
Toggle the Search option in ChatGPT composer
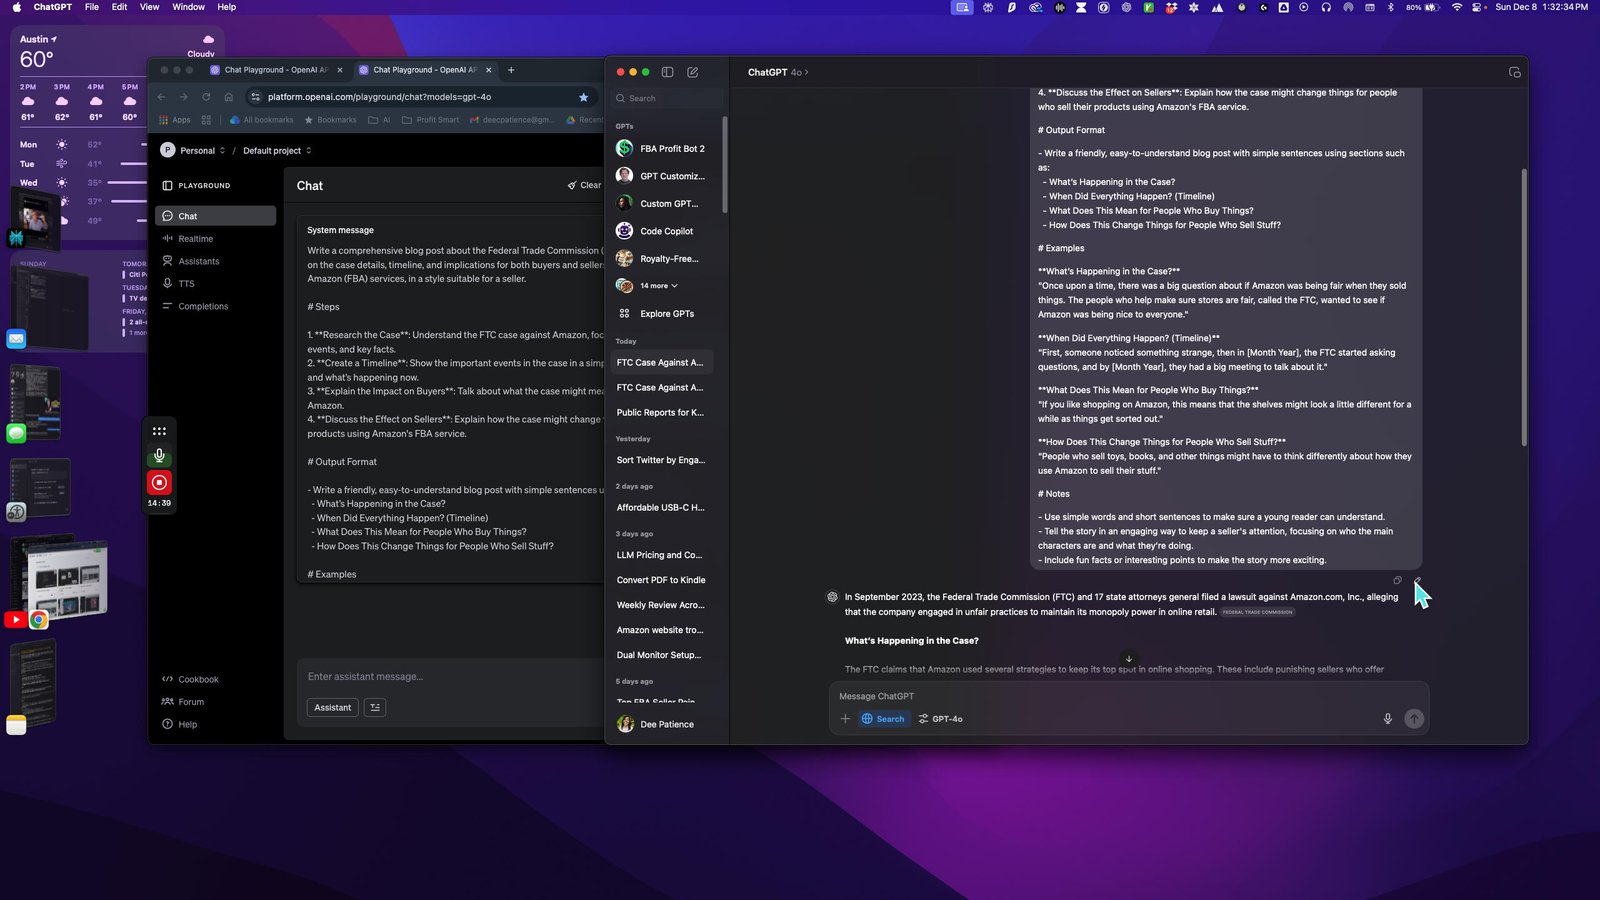click(883, 719)
